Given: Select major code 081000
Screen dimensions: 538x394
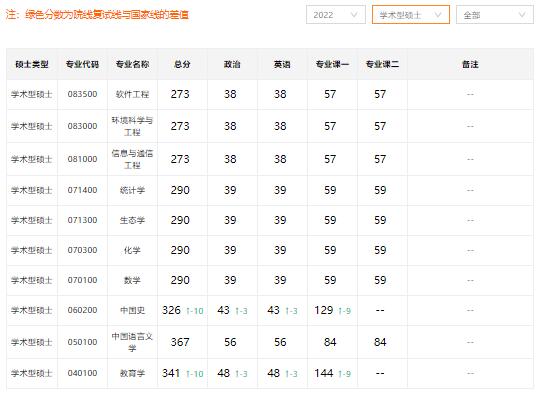Looking at the screenshot, I should [82, 159].
